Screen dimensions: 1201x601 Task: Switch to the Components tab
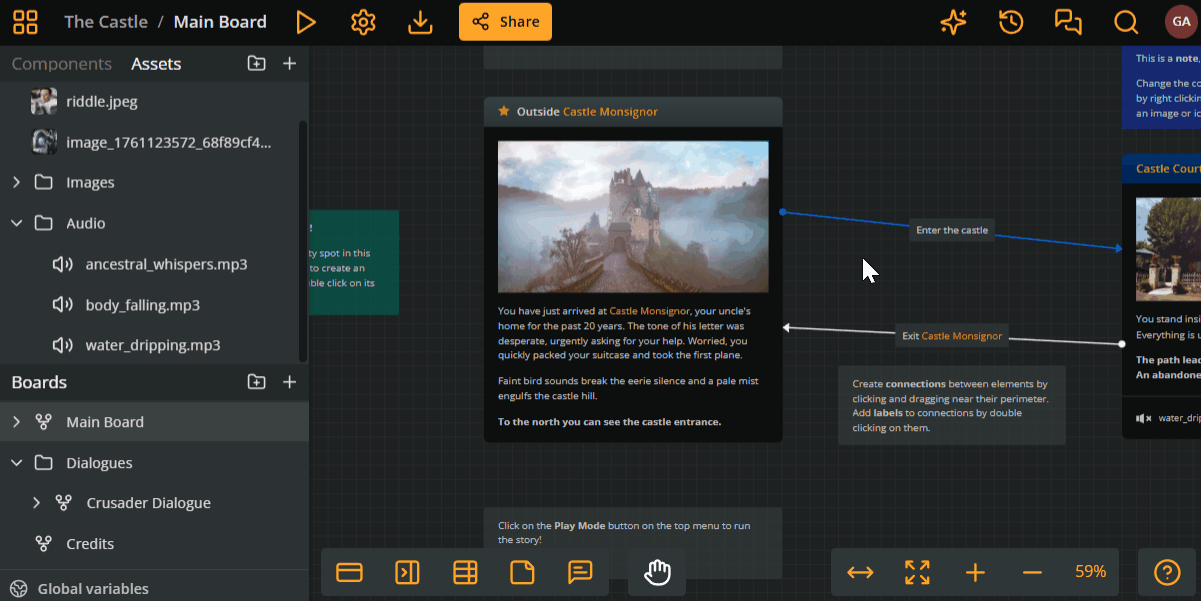tap(61, 63)
